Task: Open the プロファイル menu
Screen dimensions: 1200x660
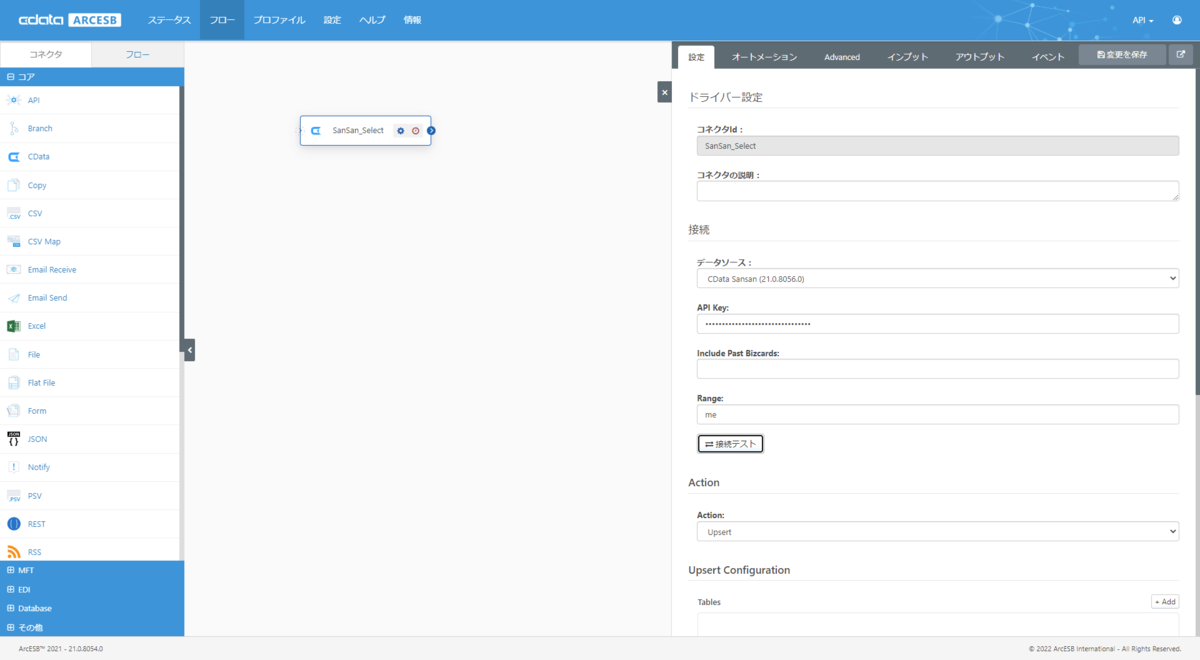Action: (279, 20)
